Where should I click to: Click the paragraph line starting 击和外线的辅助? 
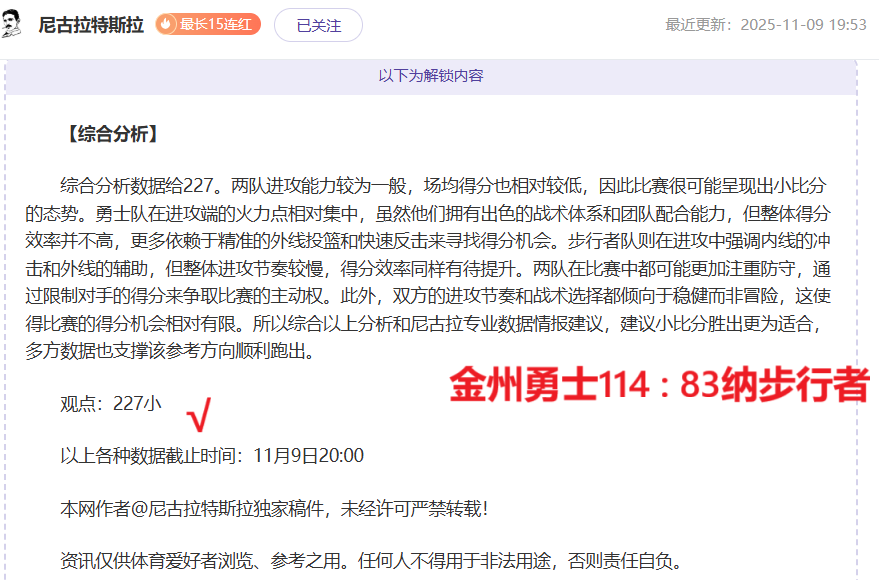click(x=428, y=269)
